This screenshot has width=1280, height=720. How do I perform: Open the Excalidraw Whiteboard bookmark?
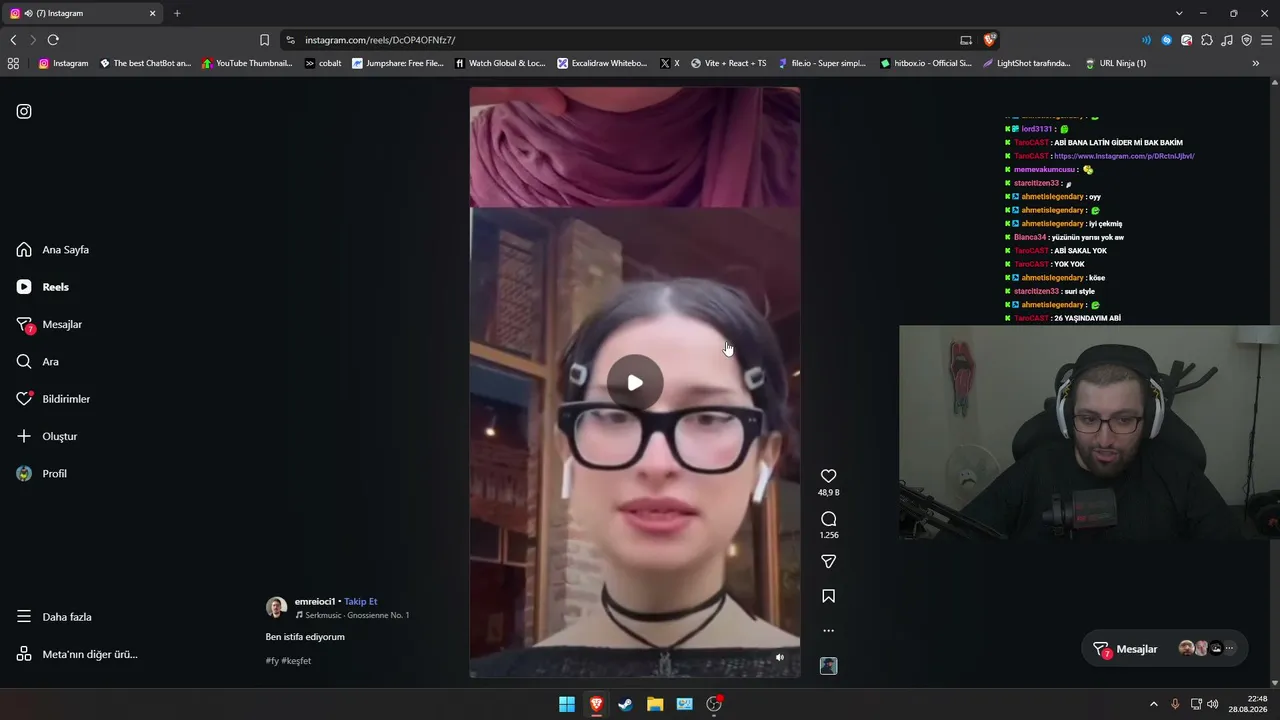pyautogui.click(x=602, y=63)
